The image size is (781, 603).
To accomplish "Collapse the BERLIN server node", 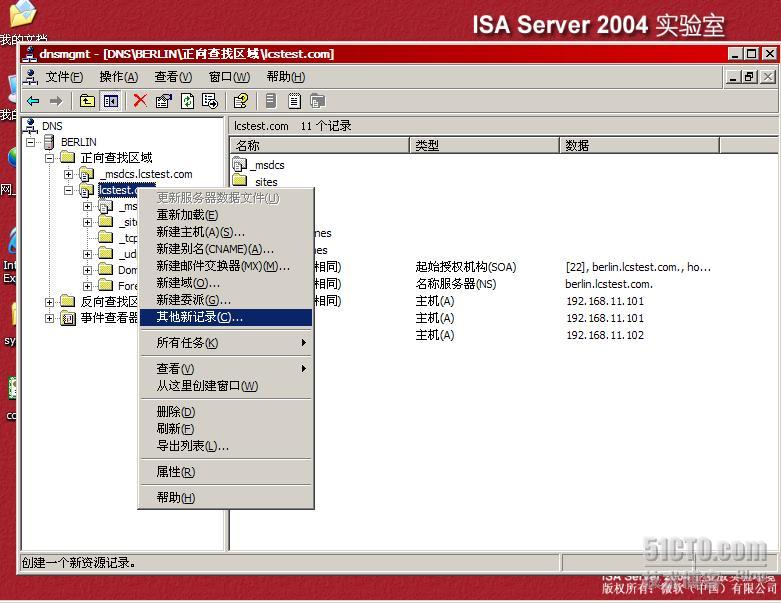I will [x=31, y=142].
